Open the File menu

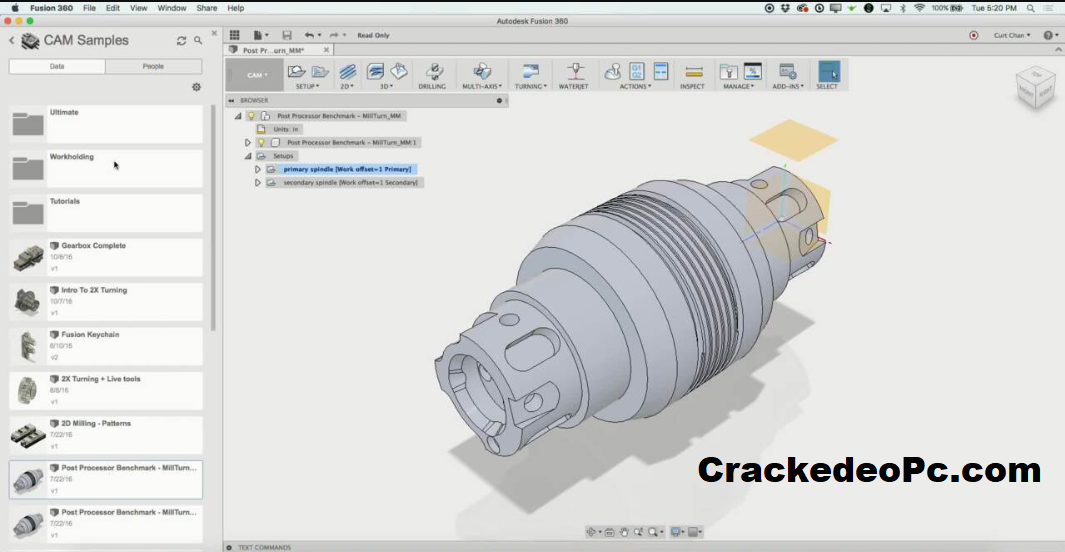tap(89, 8)
